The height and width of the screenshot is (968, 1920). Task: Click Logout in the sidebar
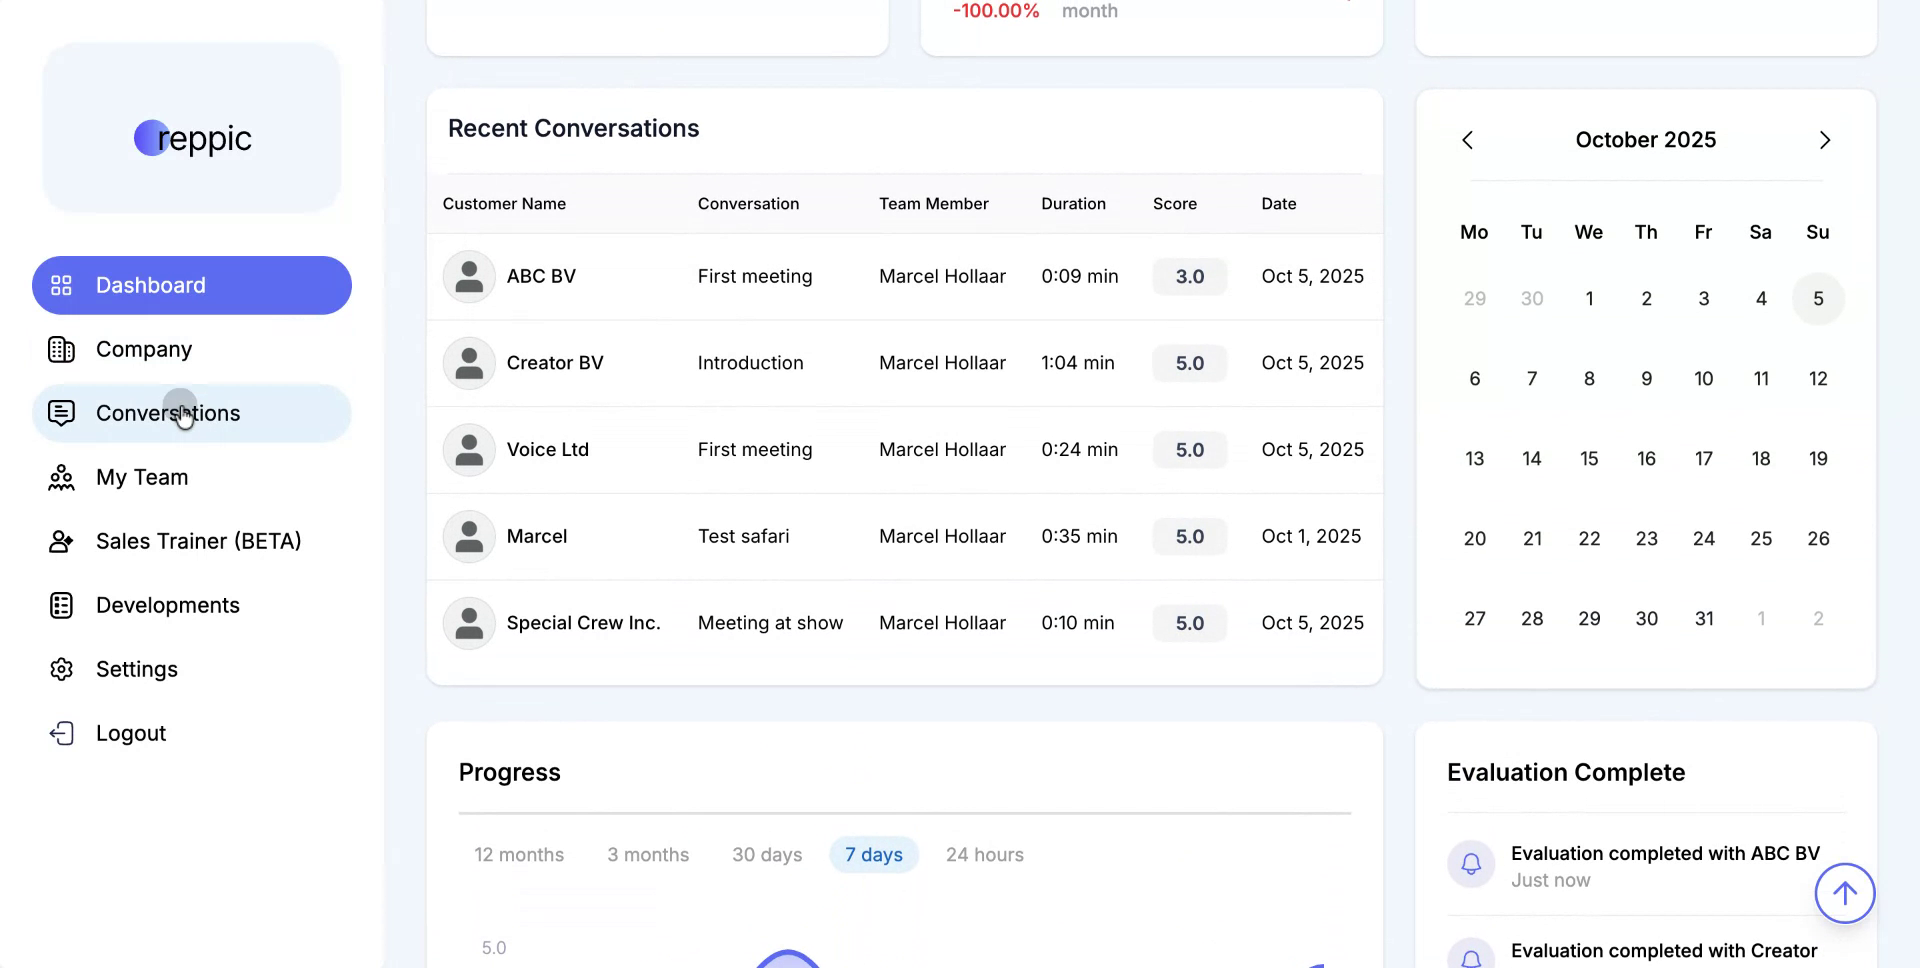(130, 733)
